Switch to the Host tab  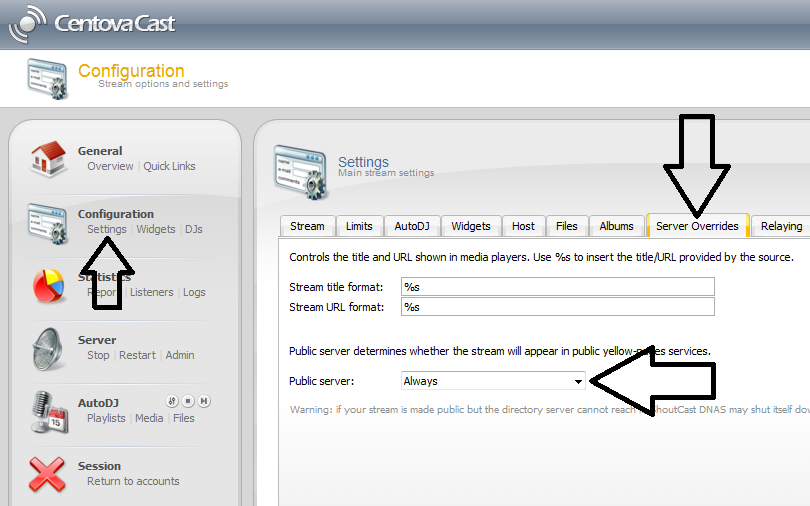523,226
